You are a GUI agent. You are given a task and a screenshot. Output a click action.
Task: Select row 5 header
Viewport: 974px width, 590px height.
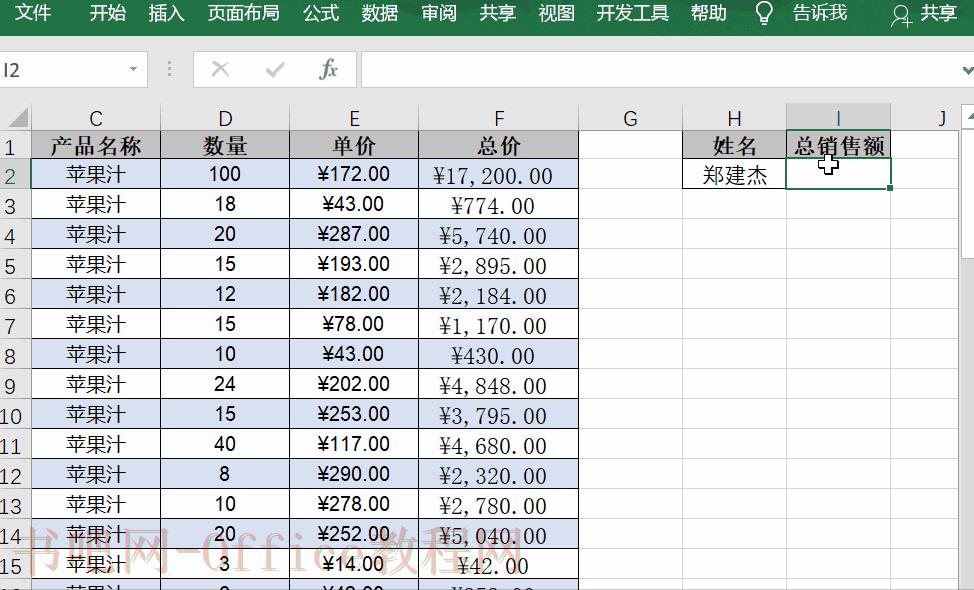click(15, 266)
